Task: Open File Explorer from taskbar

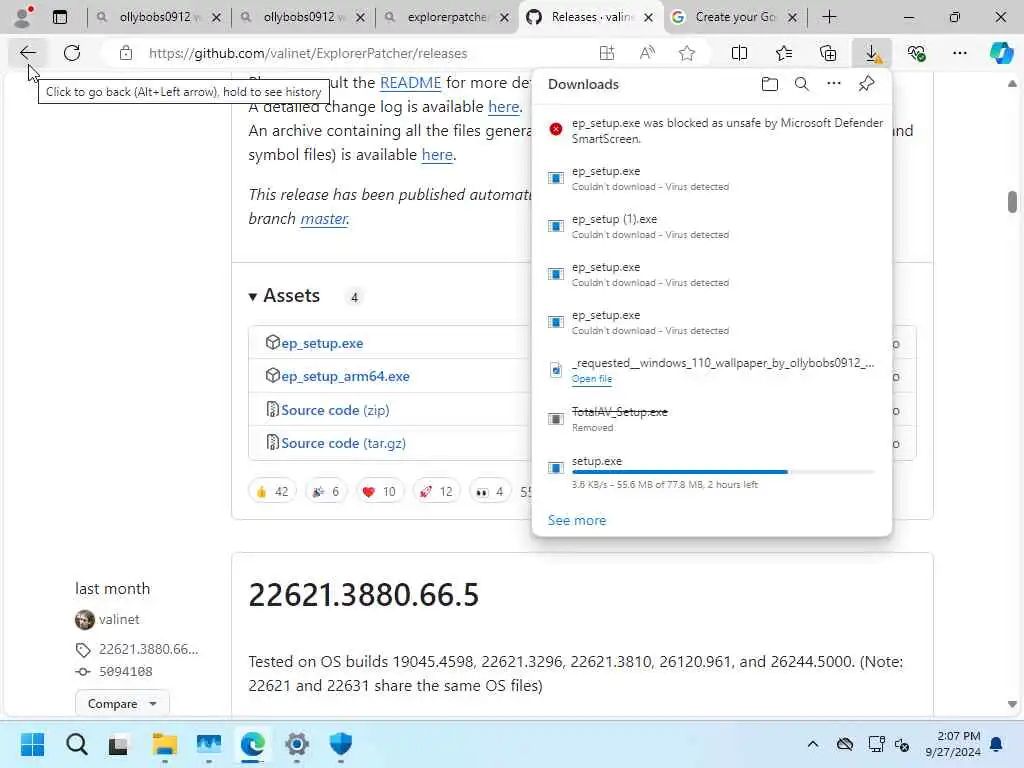Action: (x=165, y=744)
